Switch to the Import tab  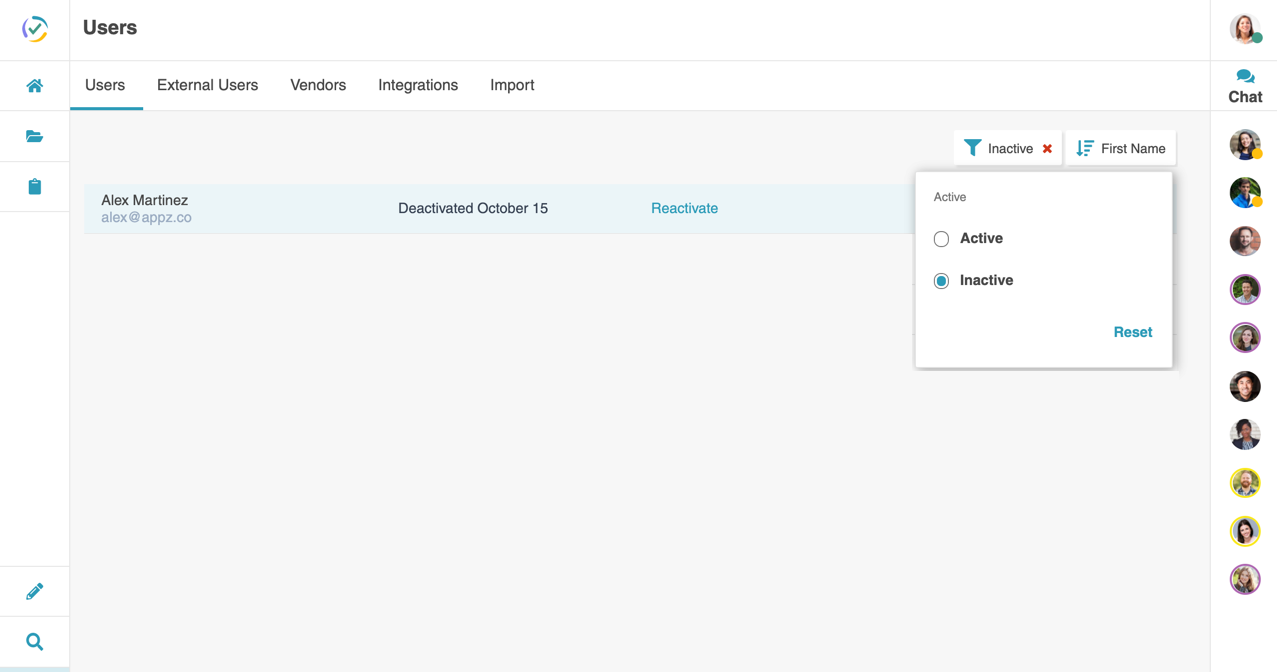(511, 85)
